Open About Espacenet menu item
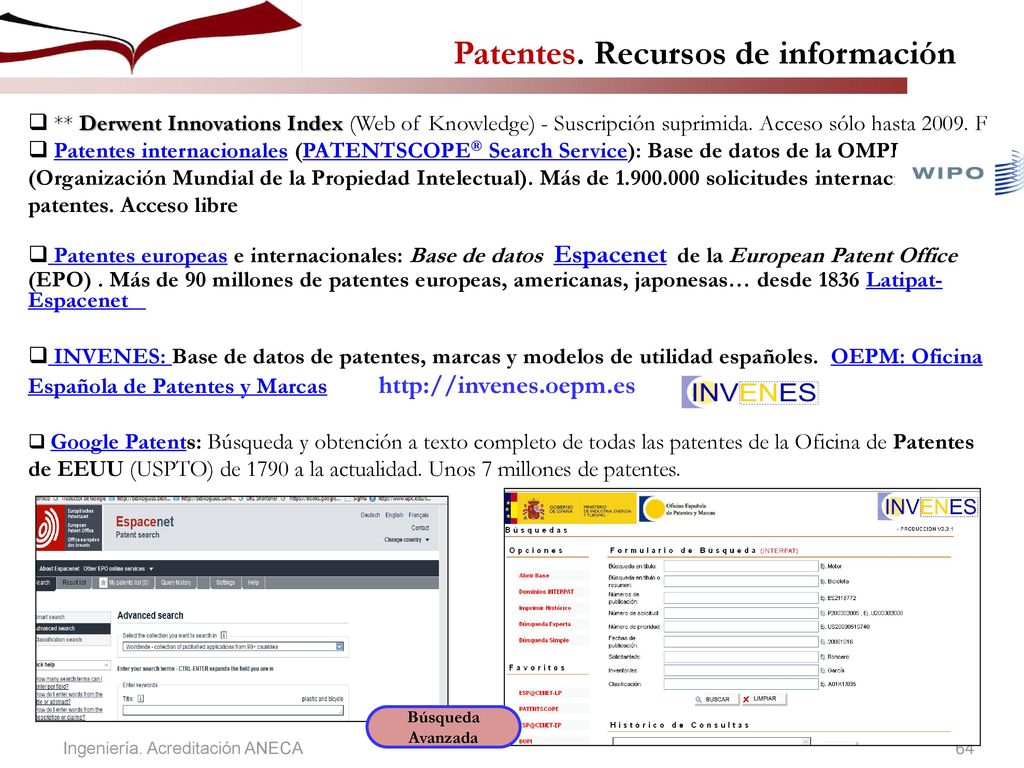1024x768 pixels. click(x=59, y=569)
